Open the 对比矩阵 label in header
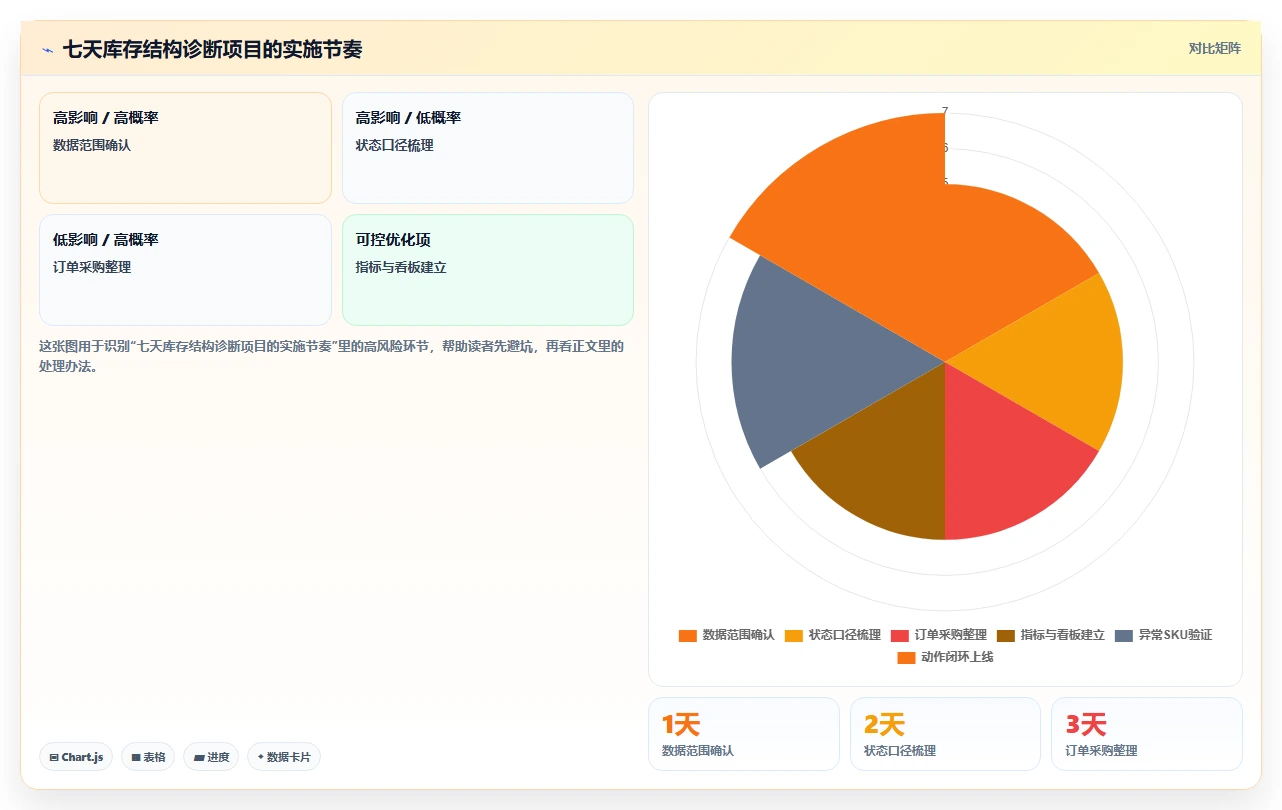Image resolution: width=1282 pixels, height=810 pixels. point(1214,48)
